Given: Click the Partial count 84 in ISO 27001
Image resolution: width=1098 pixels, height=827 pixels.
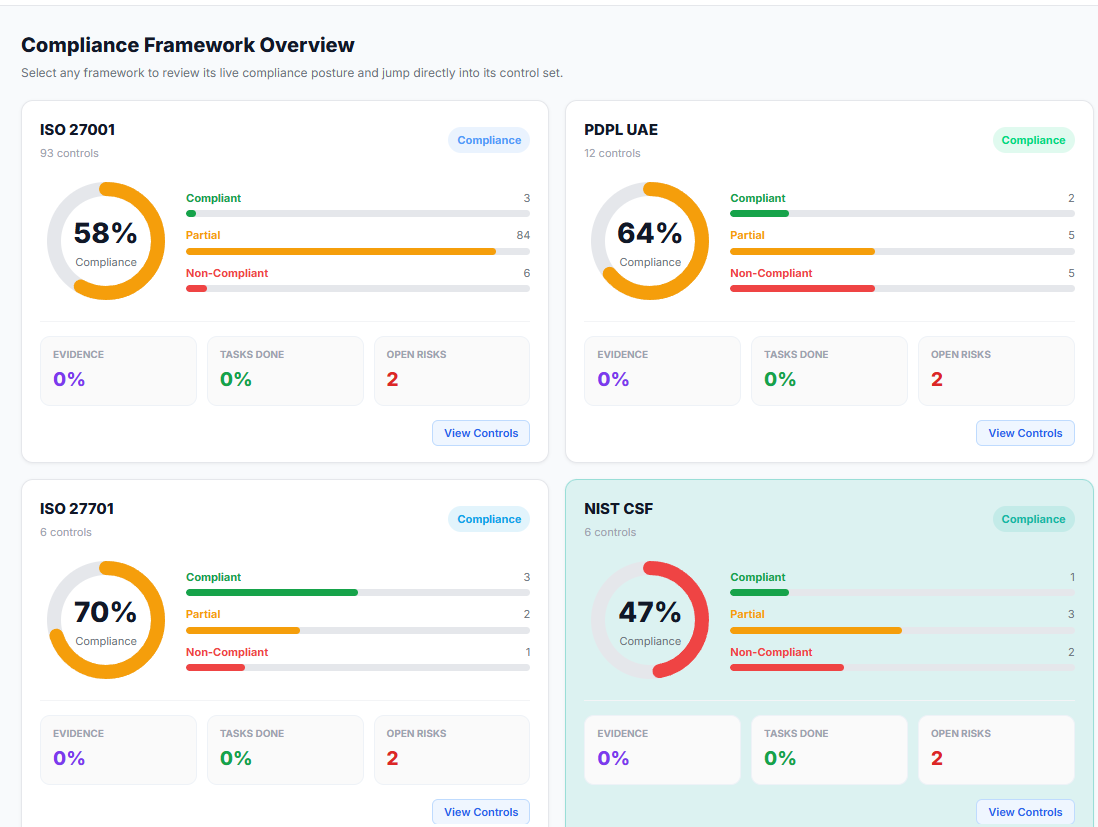Looking at the screenshot, I should tap(523, 235).
